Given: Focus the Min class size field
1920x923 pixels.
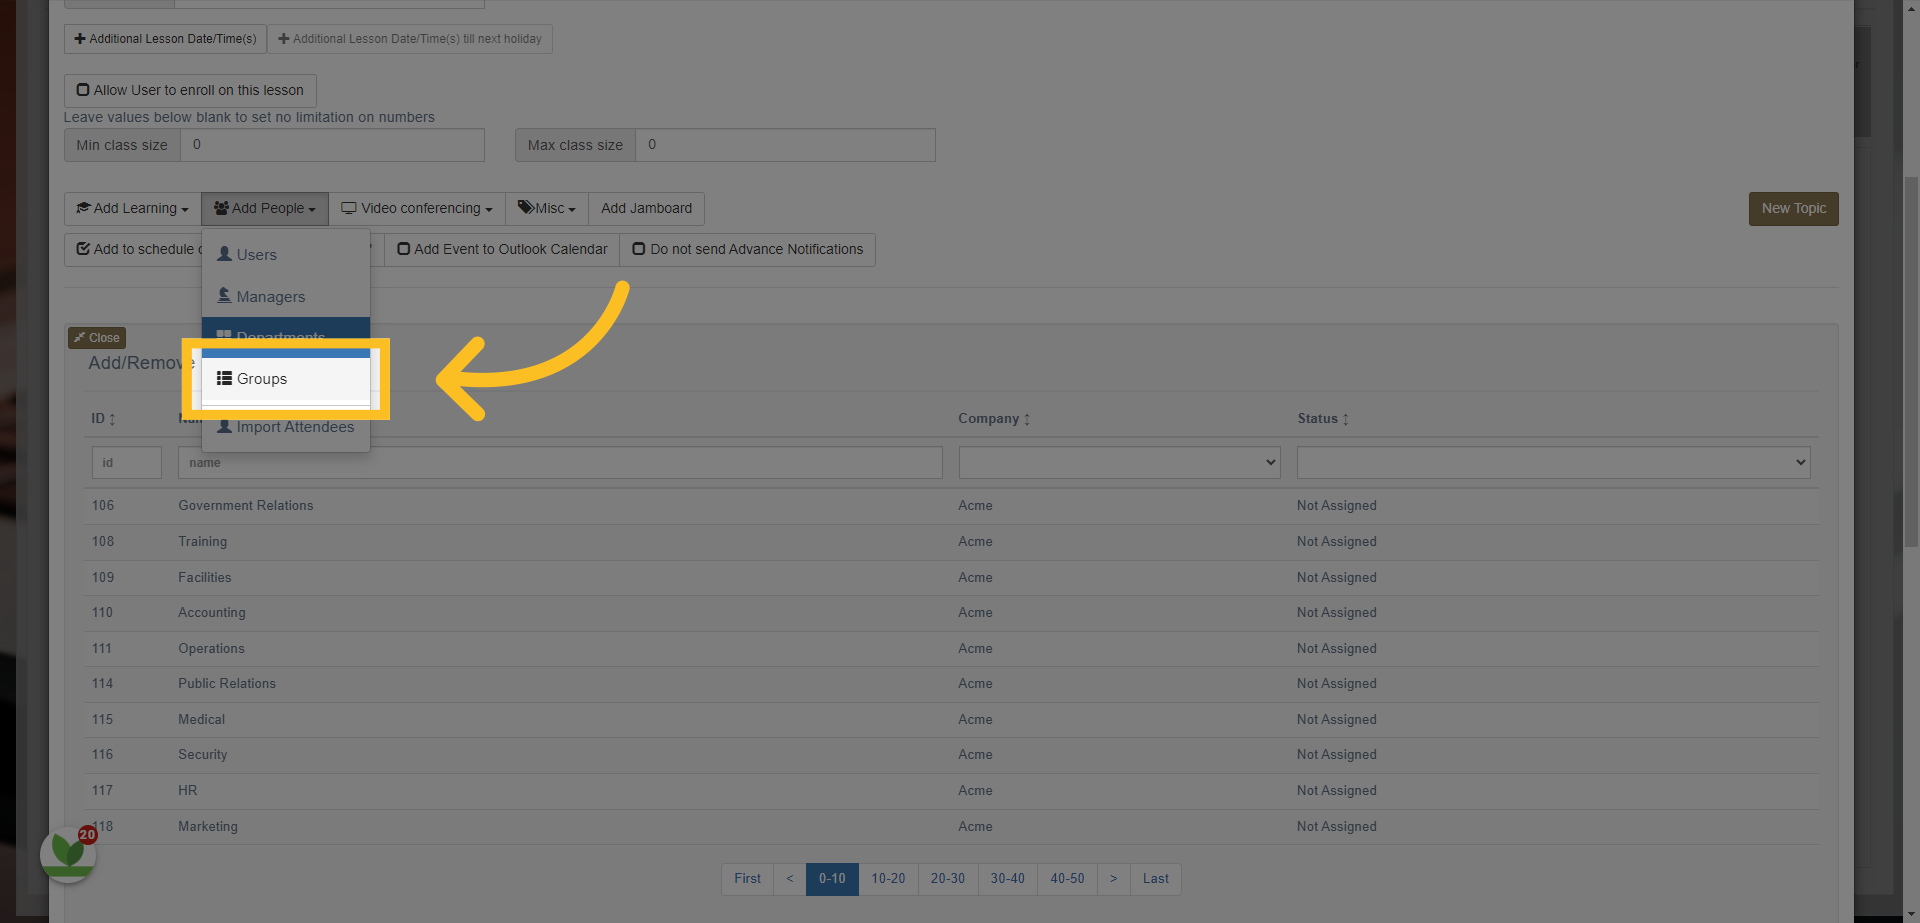Looking at the screenshot, I should (332, 145).
